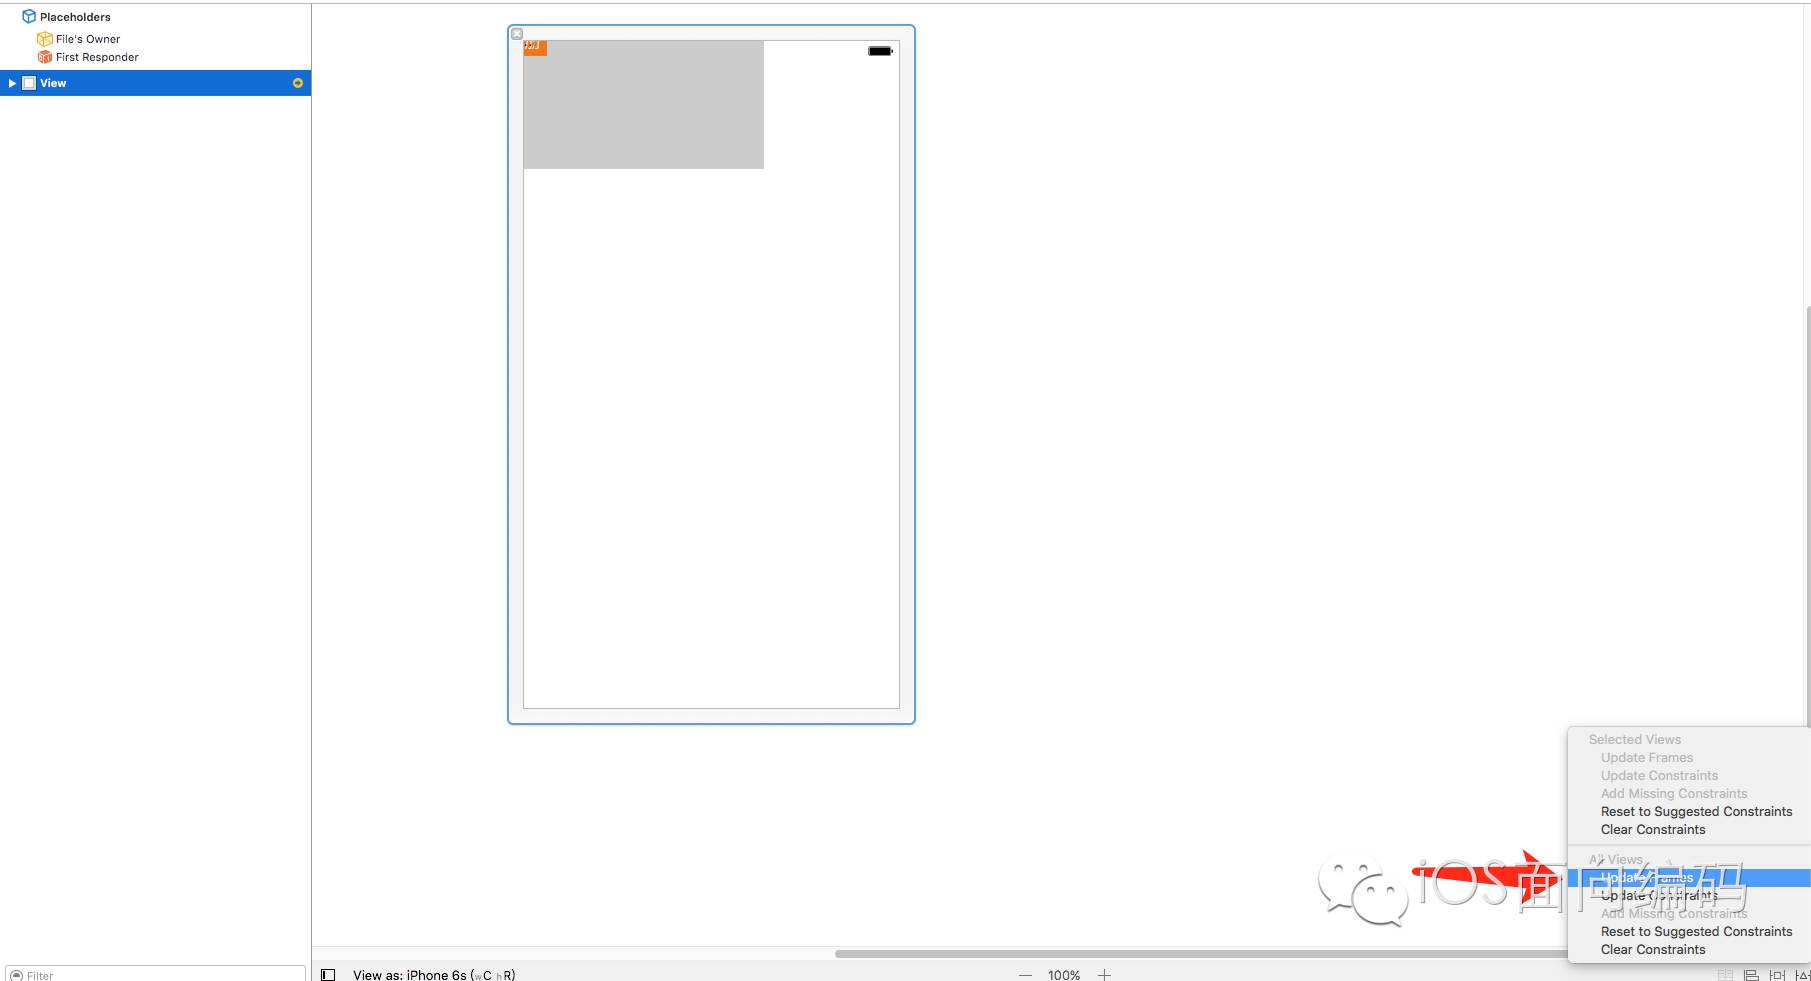The image size is (1811, 981).
Task: Select File's Owner in document outline
Action: (x=87, y=39)
